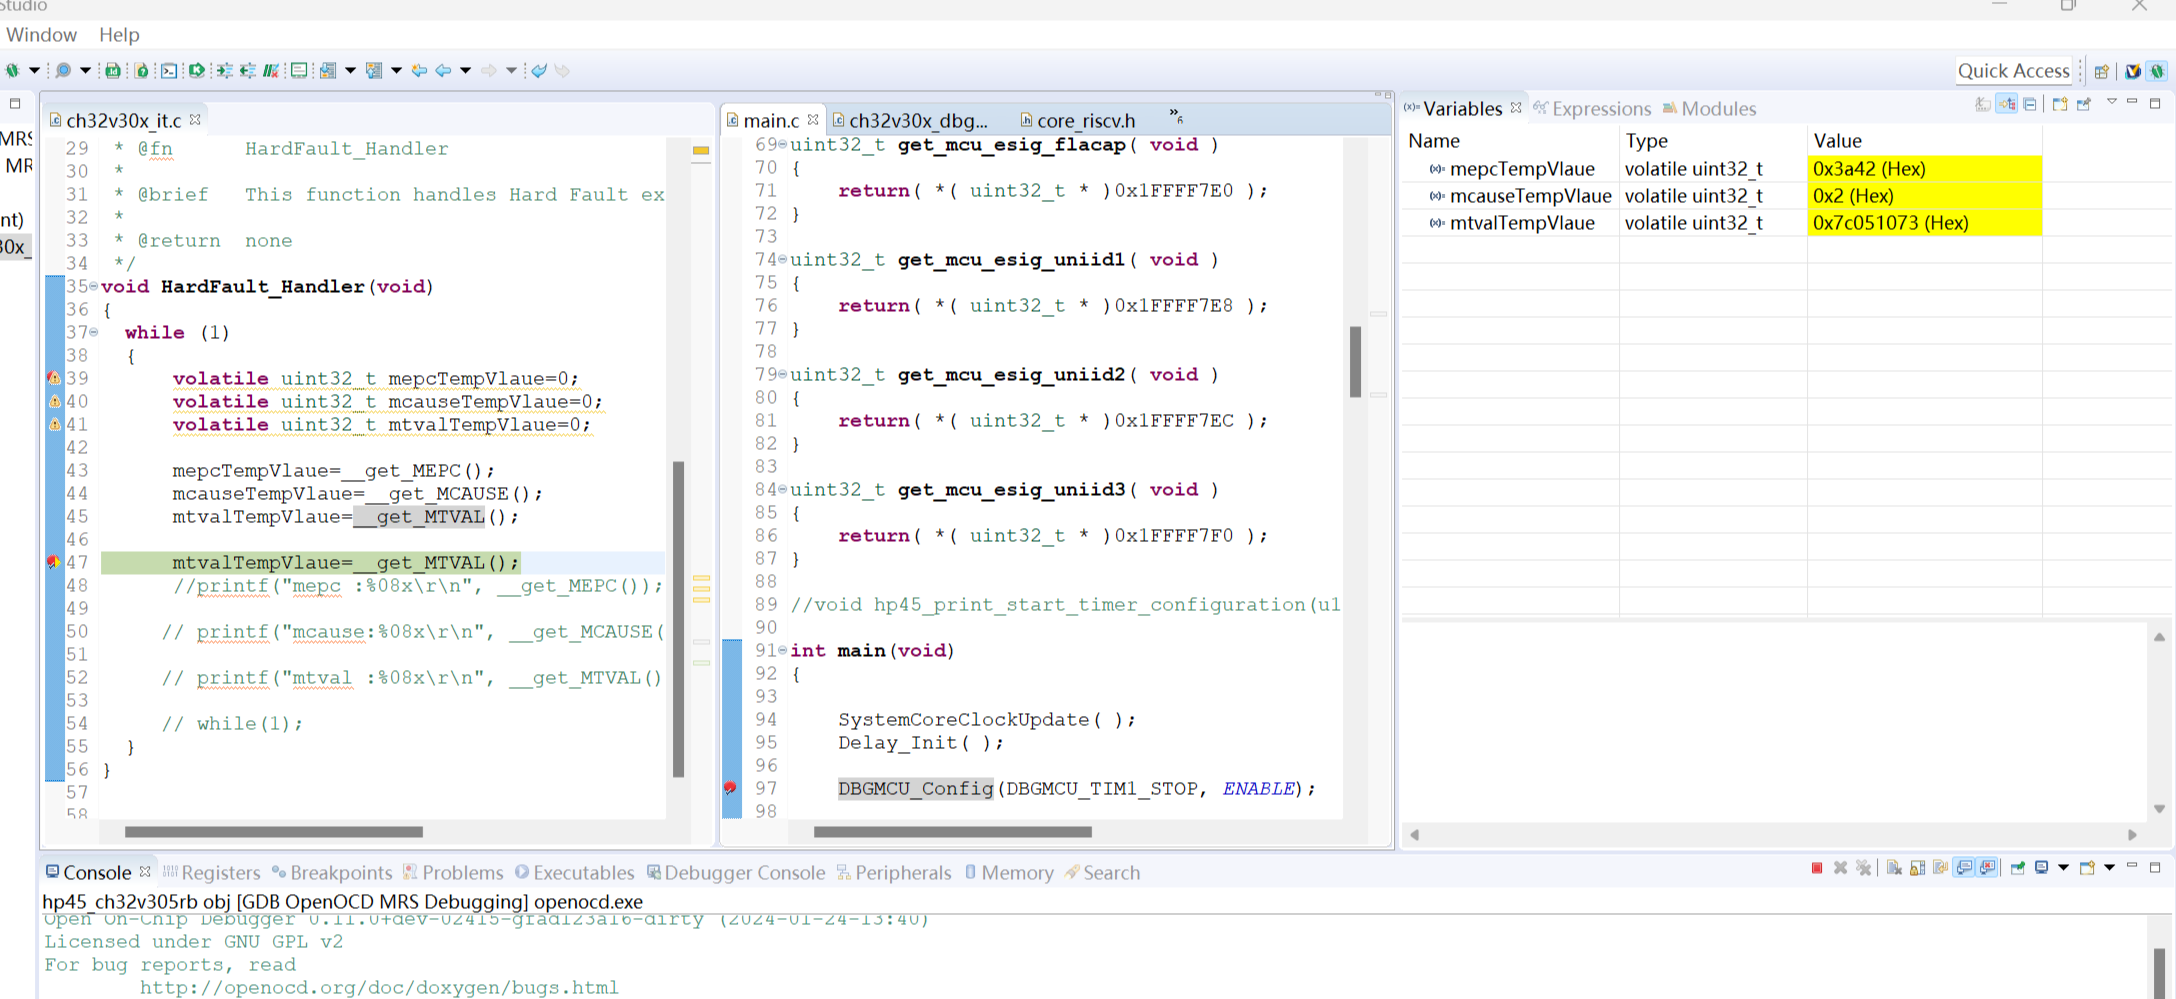Click the green monitor display icon
Screen dimensions: 2176x999
click(299, 70)
